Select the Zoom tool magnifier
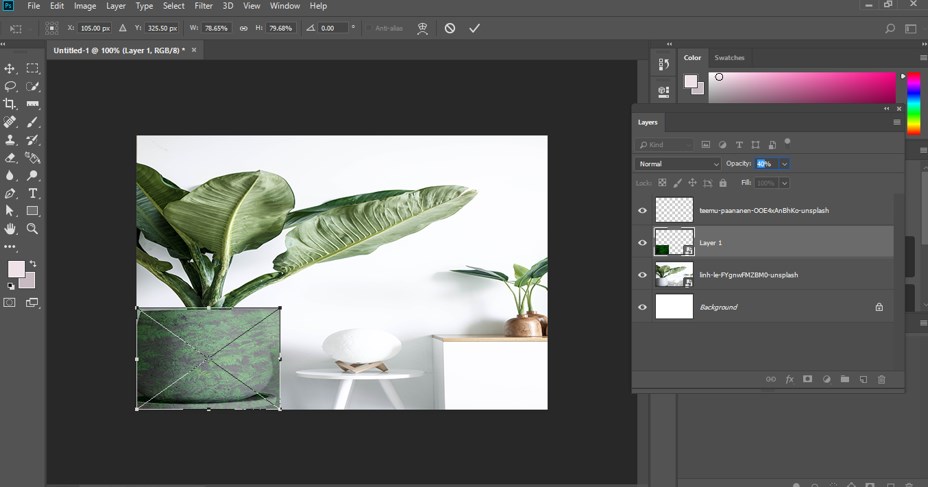The image size is (928, 487). [x=33, y=229]
